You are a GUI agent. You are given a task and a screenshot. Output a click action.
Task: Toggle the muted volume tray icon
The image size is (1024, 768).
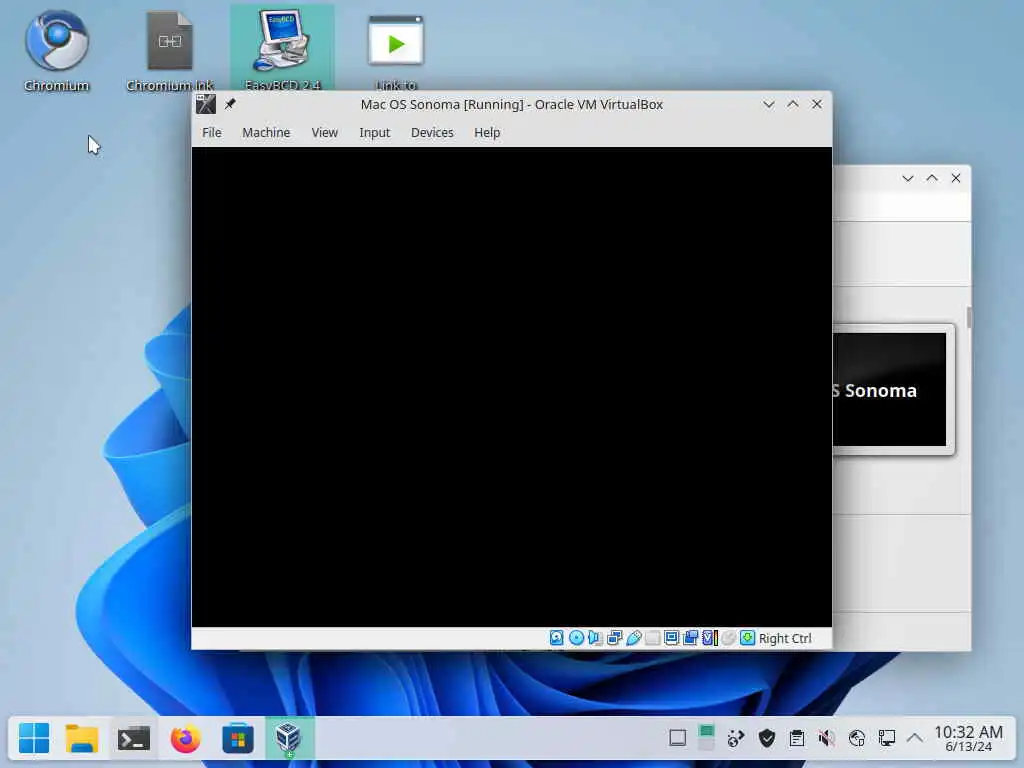point(827,739)
